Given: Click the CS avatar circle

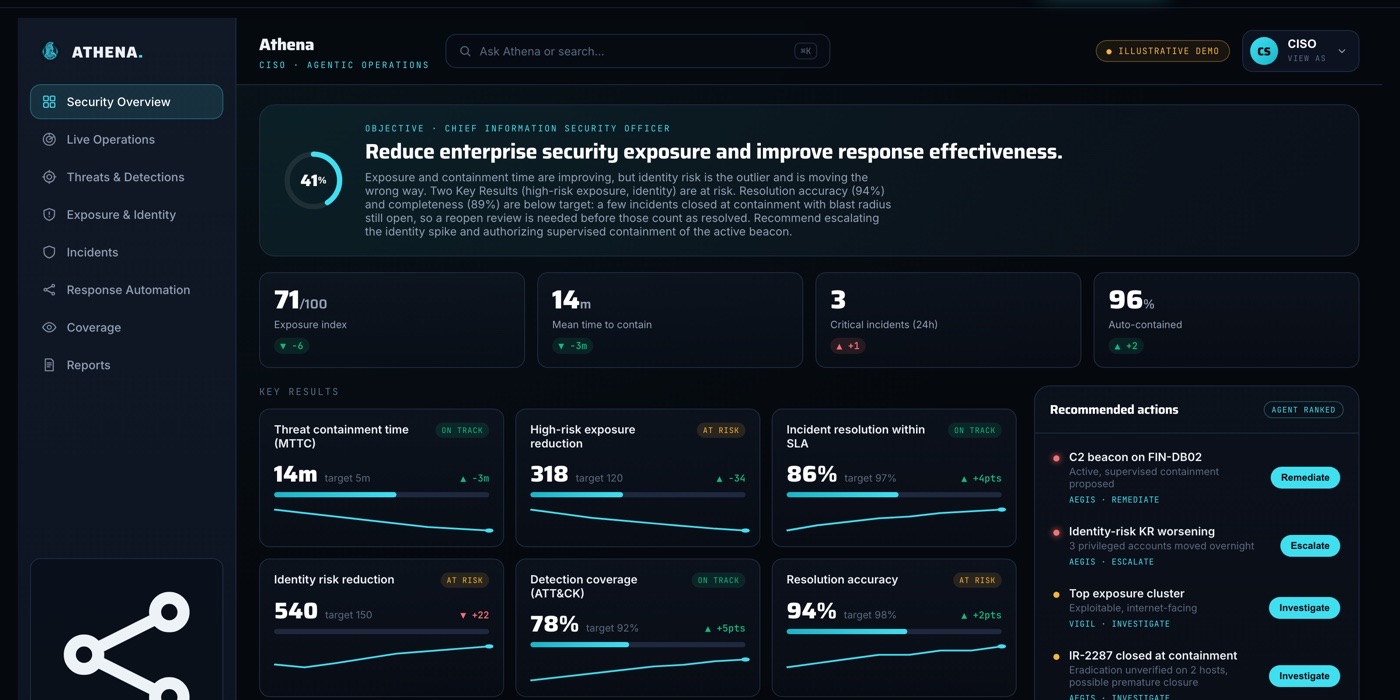Looking at the screenshot, I should [x=1264, y=51].
